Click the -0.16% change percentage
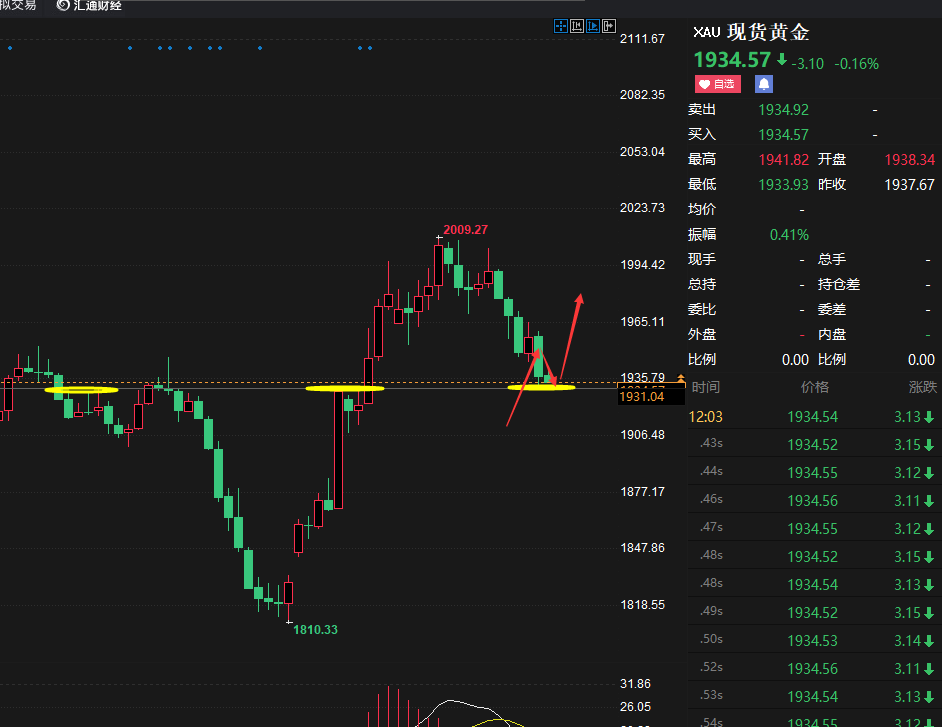The width and height of the screenshot is (942, 727). tap(857, 64)
